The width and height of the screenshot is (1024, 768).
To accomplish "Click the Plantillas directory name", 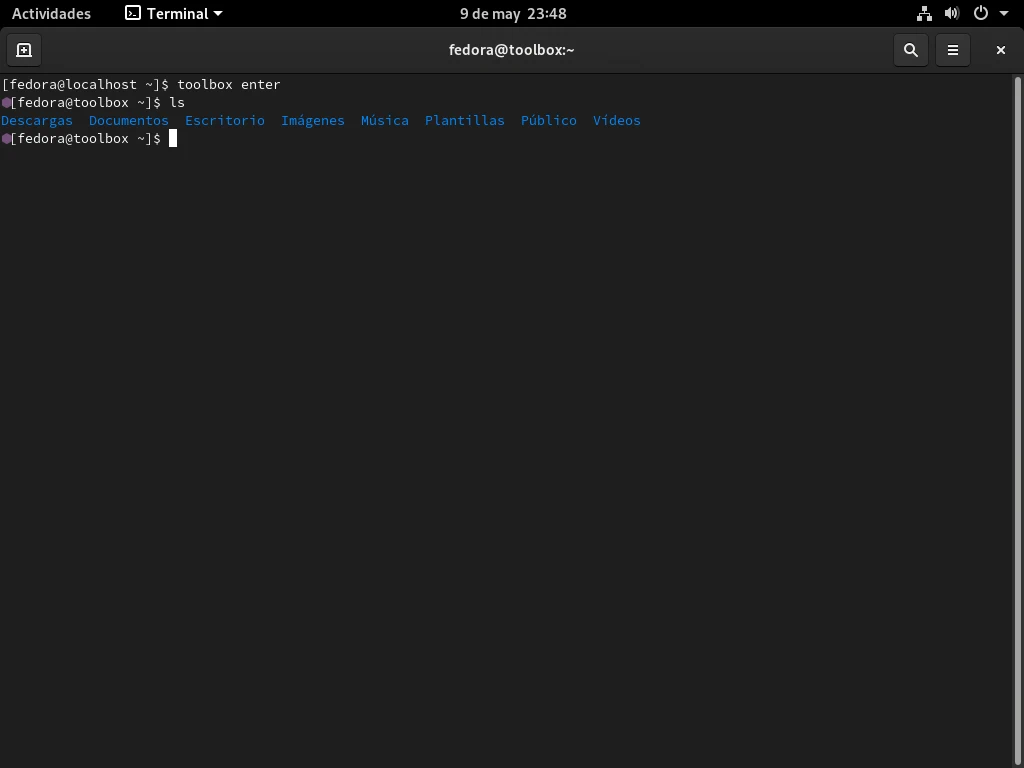I will pyautogui.click(x=465, y=121).
